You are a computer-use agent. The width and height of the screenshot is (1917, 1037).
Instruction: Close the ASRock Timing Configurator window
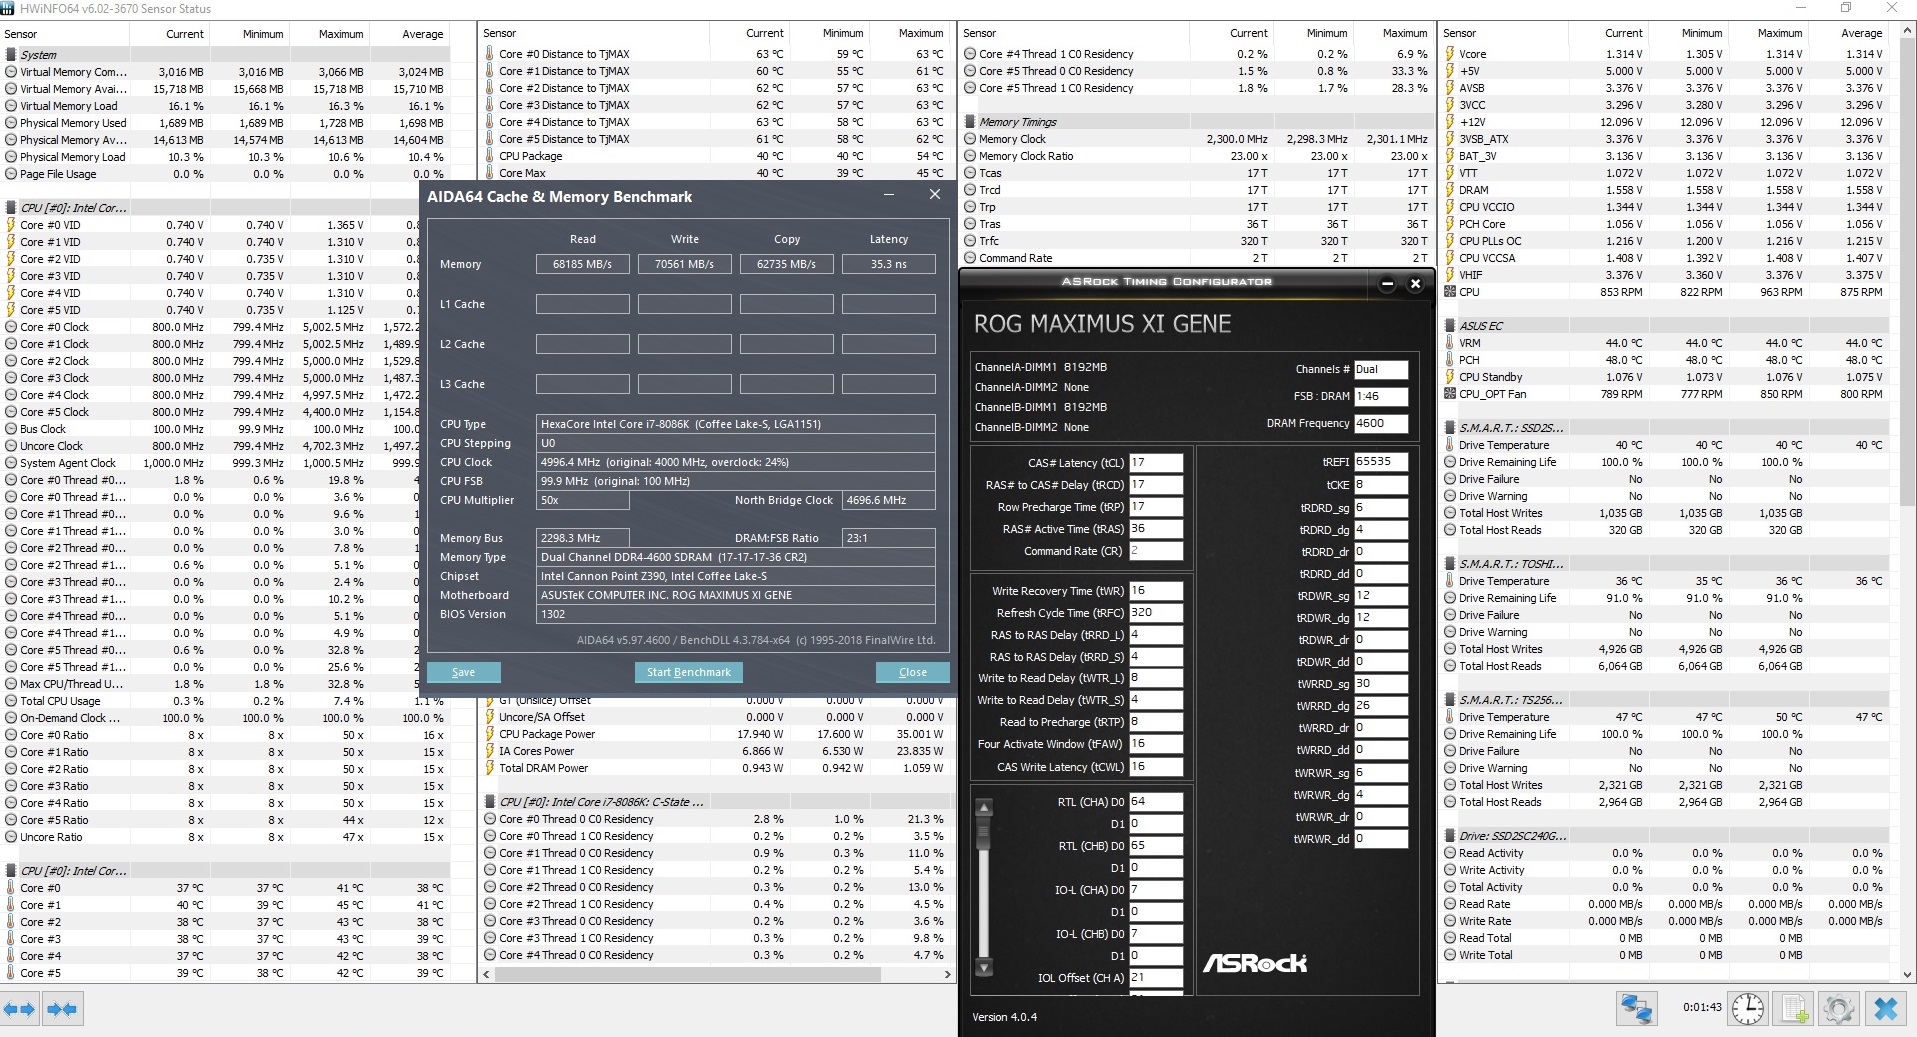click(1415, 284)
